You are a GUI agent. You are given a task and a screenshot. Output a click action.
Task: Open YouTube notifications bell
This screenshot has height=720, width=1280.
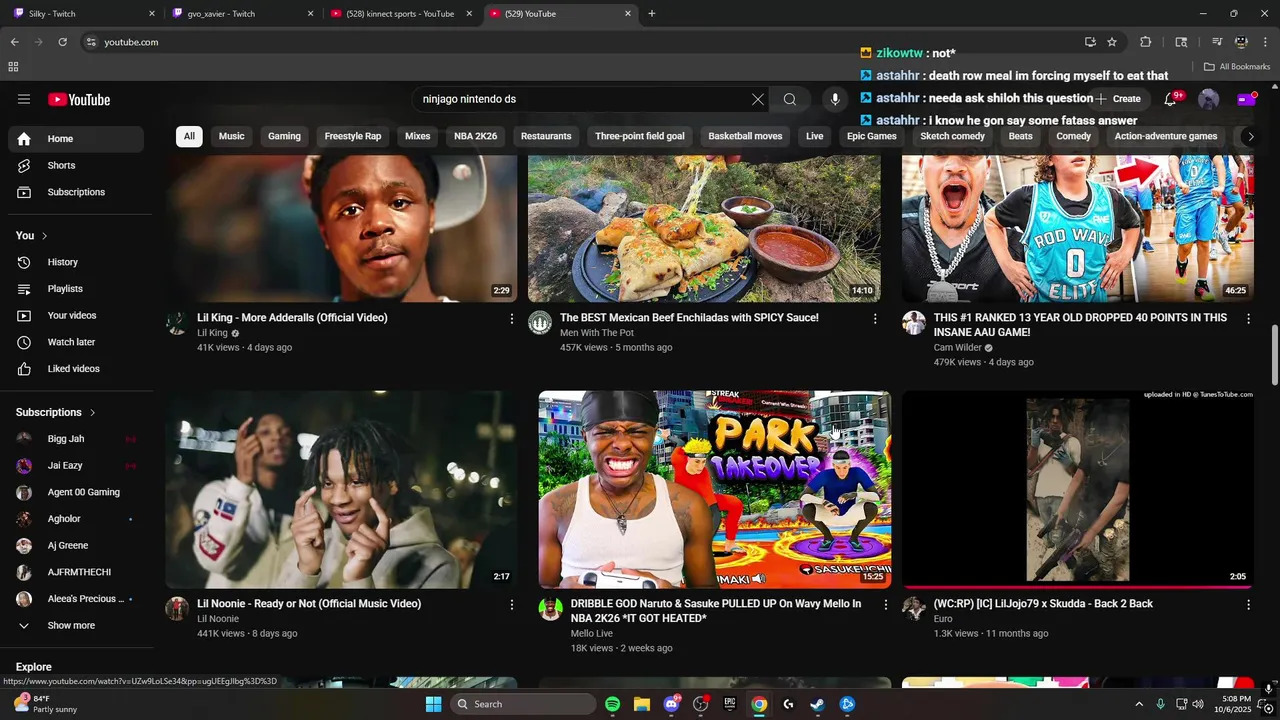coord(1170,99)
